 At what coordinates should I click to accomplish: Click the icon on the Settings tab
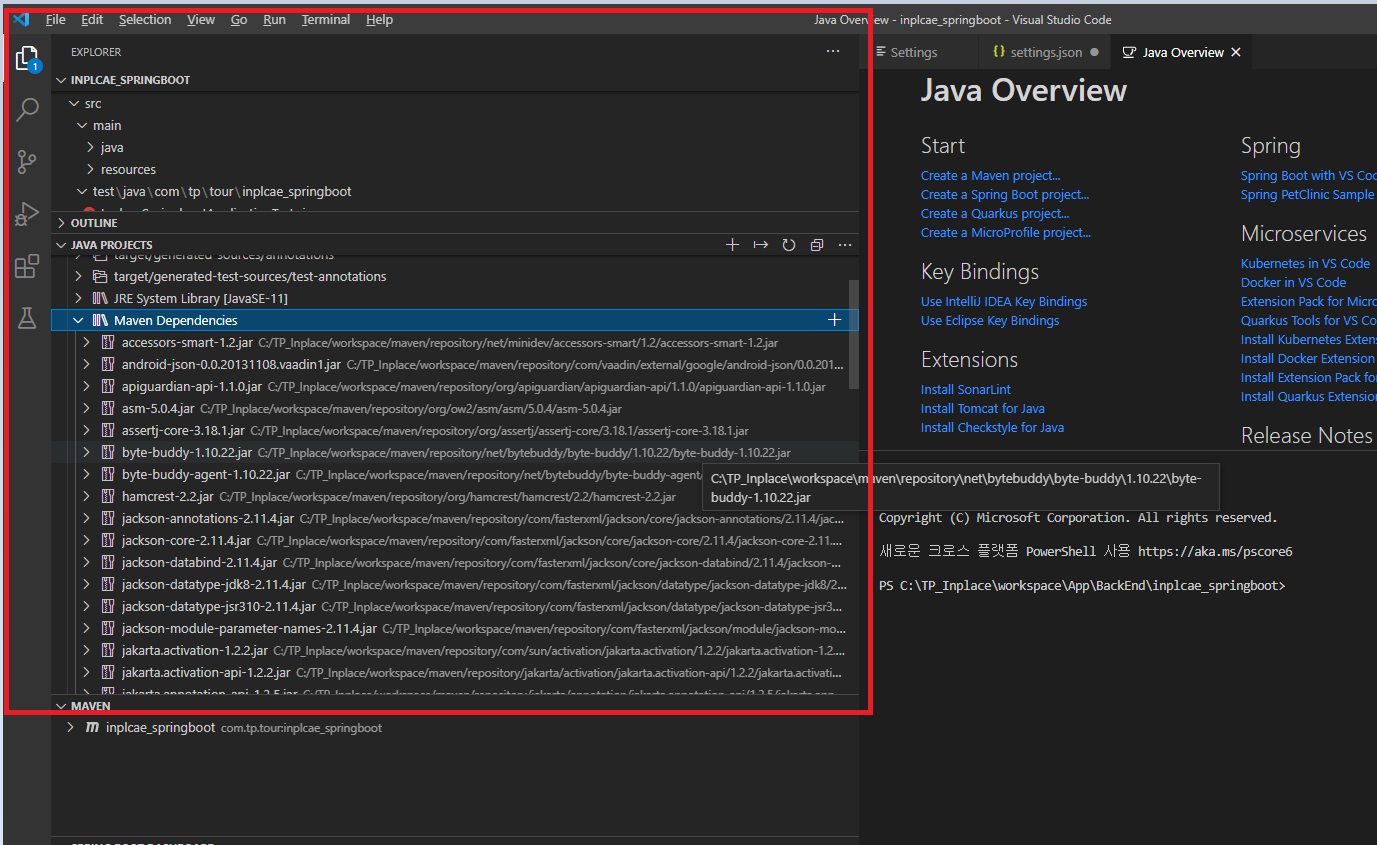click(881, 52)
